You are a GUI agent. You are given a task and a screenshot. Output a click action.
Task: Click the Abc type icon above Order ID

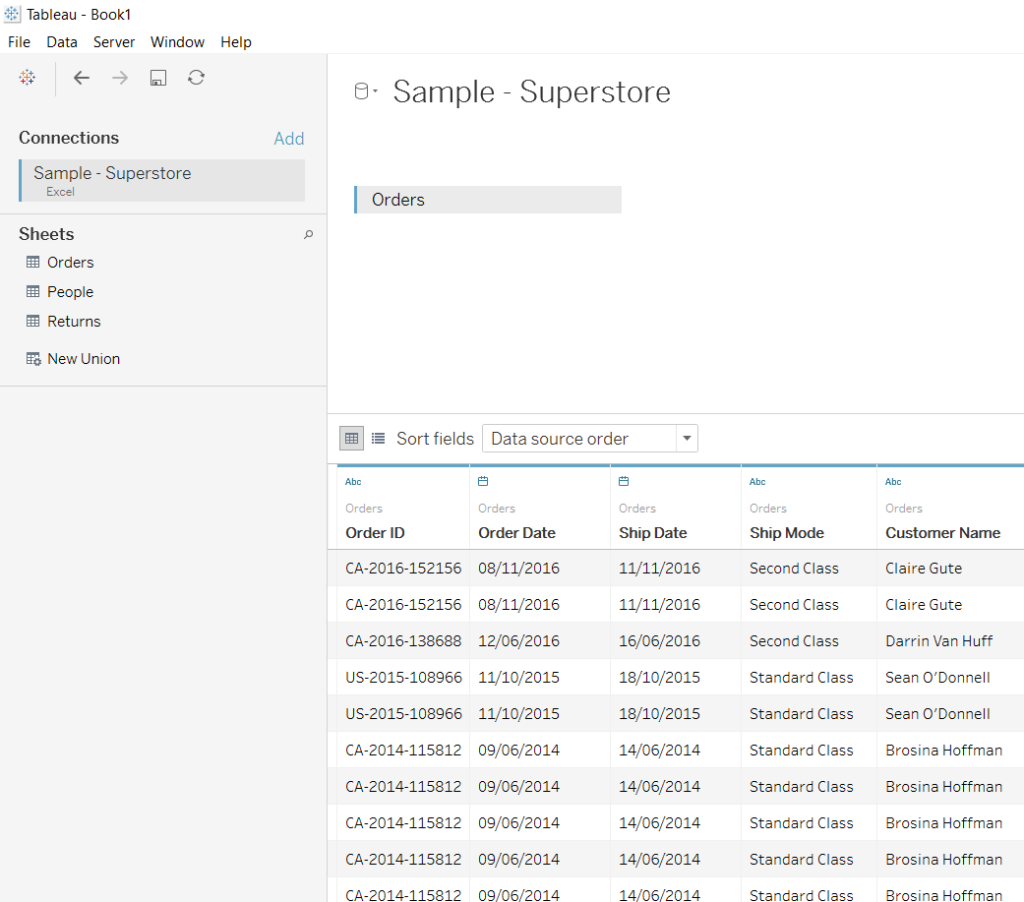coord(353,482)
